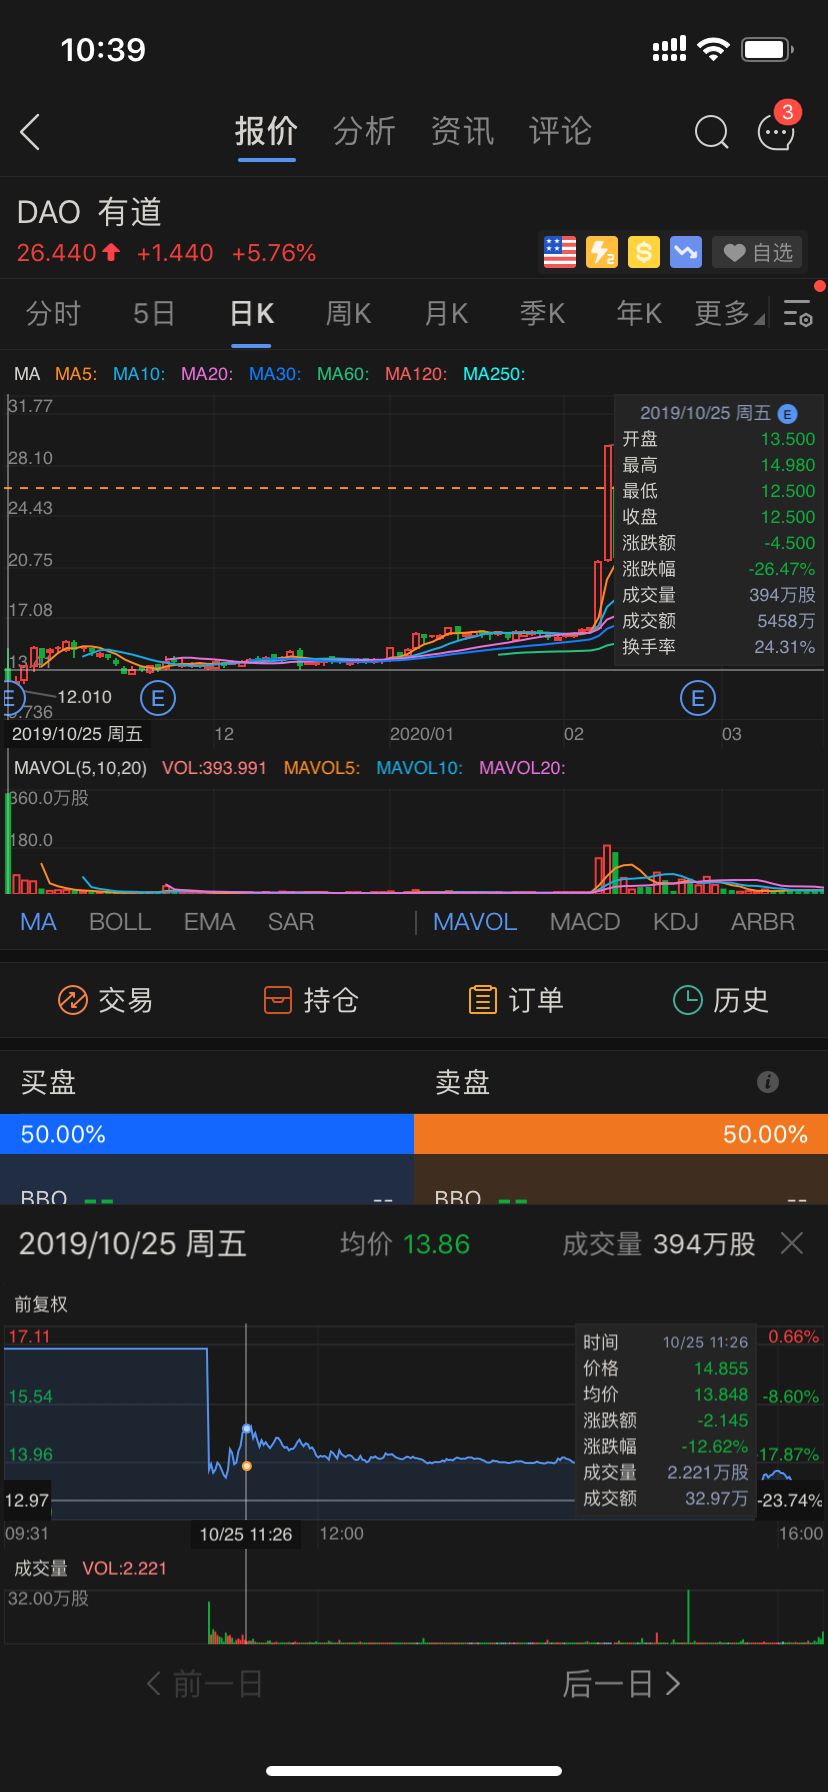The height and width of the screenshot is (1792, 828).
Task: Open the chat messages icon with badge
Action: pyautogui.click(x=777, y=130)
